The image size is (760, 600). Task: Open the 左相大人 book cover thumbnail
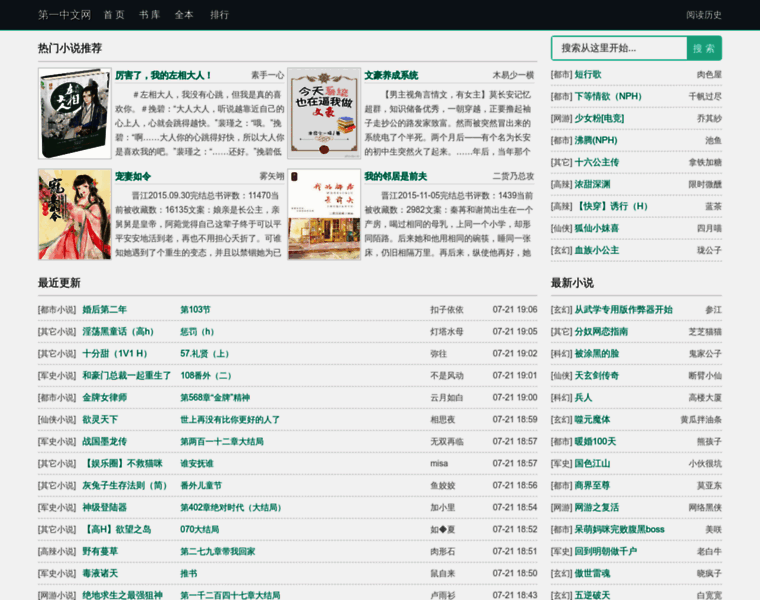coord(75,113)
